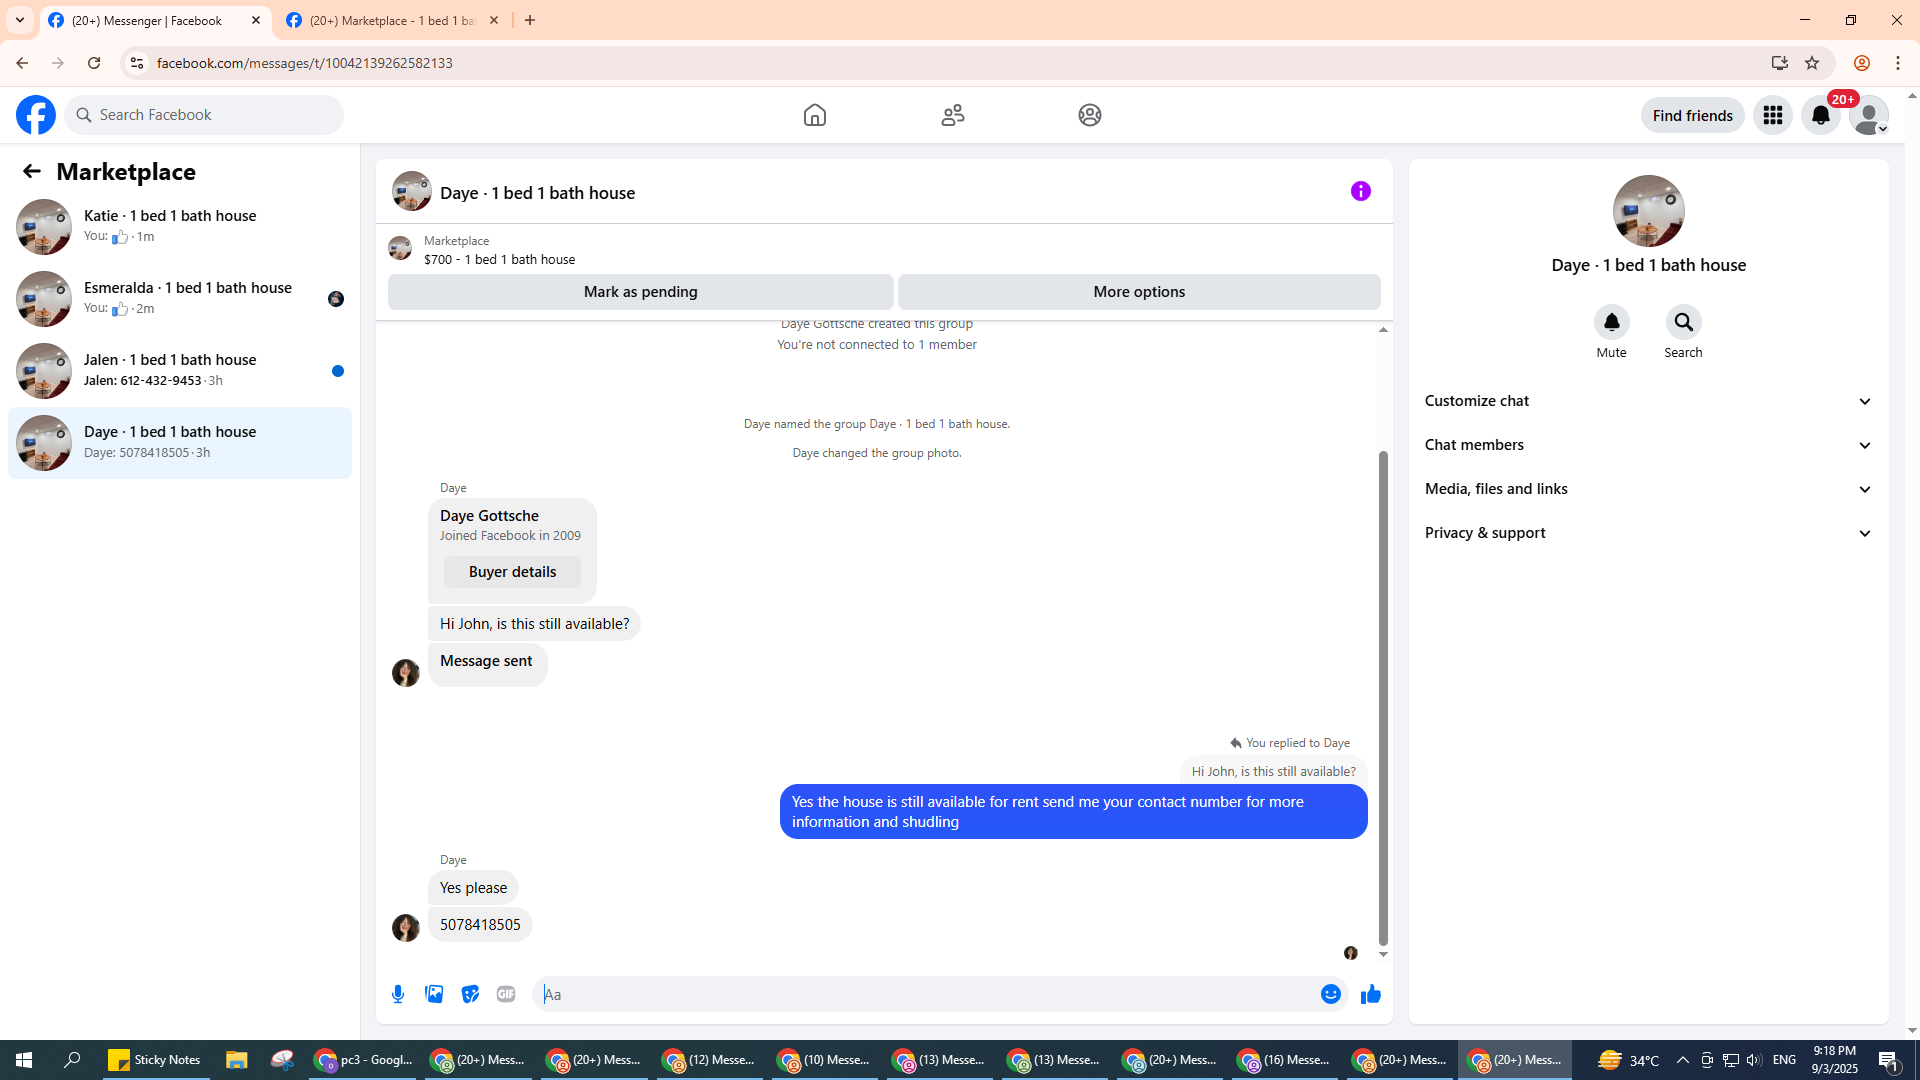Install app icon in the address bar

point(1780,63)
